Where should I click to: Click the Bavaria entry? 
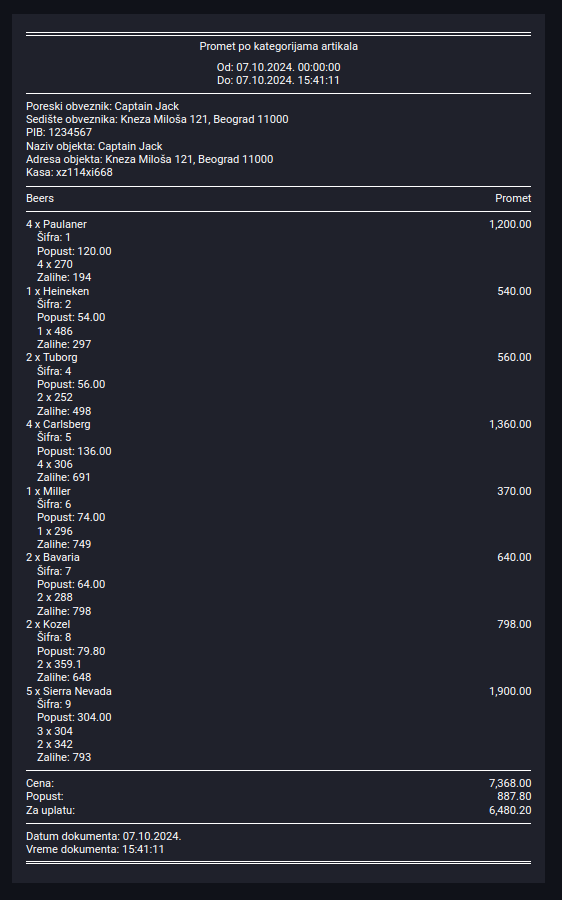[278, 557]
